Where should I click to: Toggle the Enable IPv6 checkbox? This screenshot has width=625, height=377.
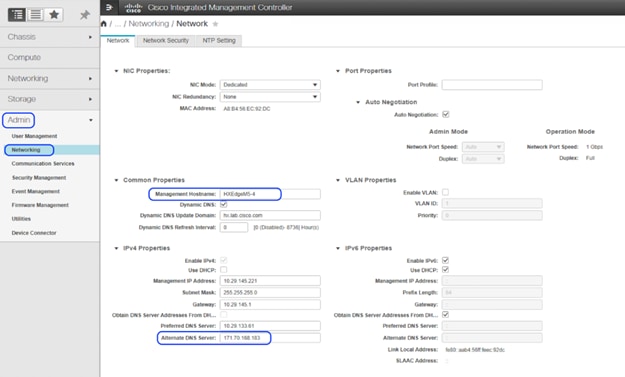click(x=446, y=260)
